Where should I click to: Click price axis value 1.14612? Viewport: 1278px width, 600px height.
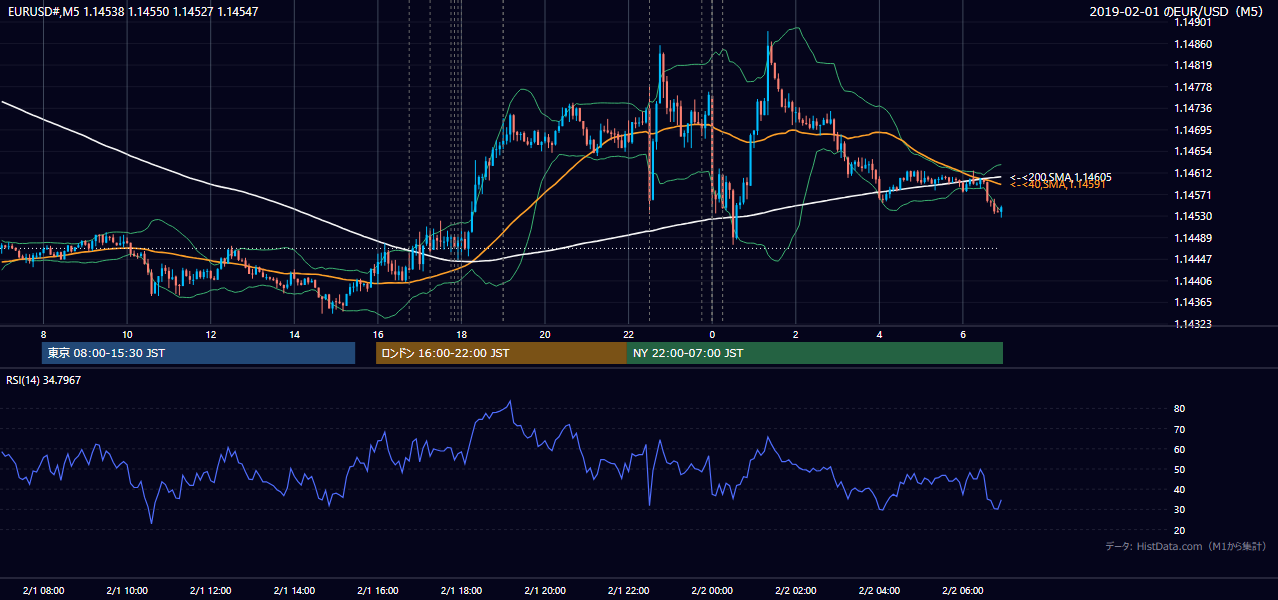tap(1193, 173)
